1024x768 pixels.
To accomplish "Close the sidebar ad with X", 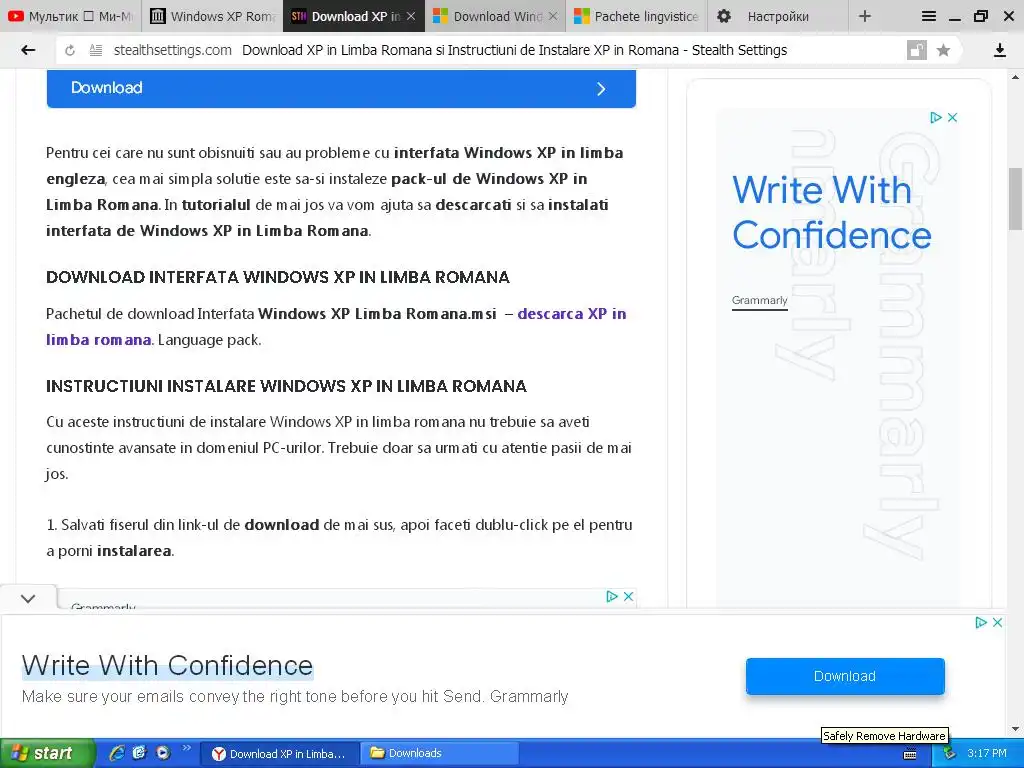I will pyautogui.click(x=952, y=118).
